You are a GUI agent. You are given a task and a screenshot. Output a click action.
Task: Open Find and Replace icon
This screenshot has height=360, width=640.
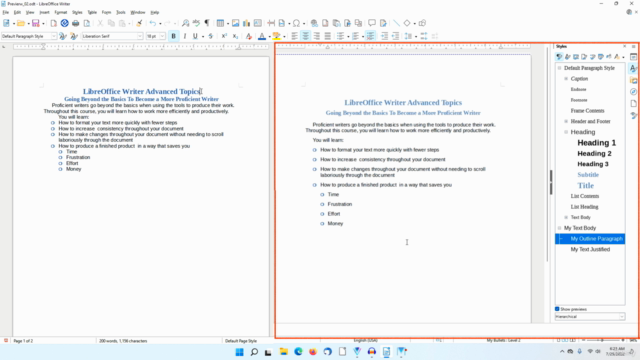[185, 23]
